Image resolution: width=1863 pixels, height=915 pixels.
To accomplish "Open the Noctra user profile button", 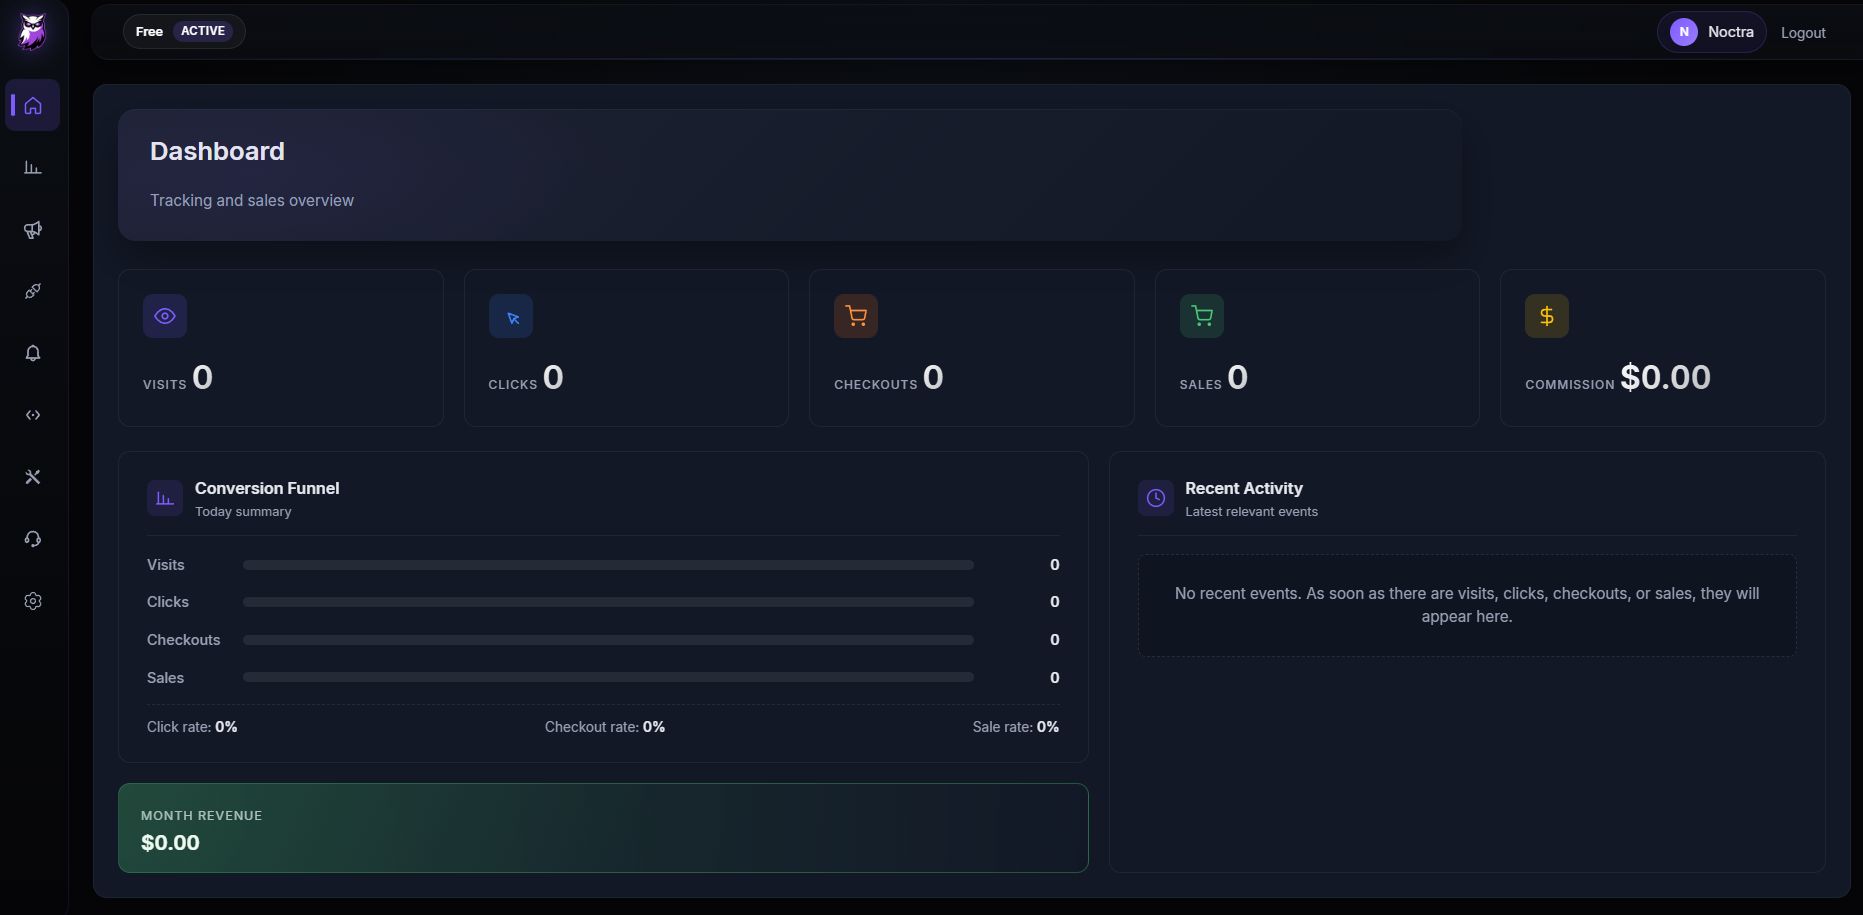I will 1712,32.
